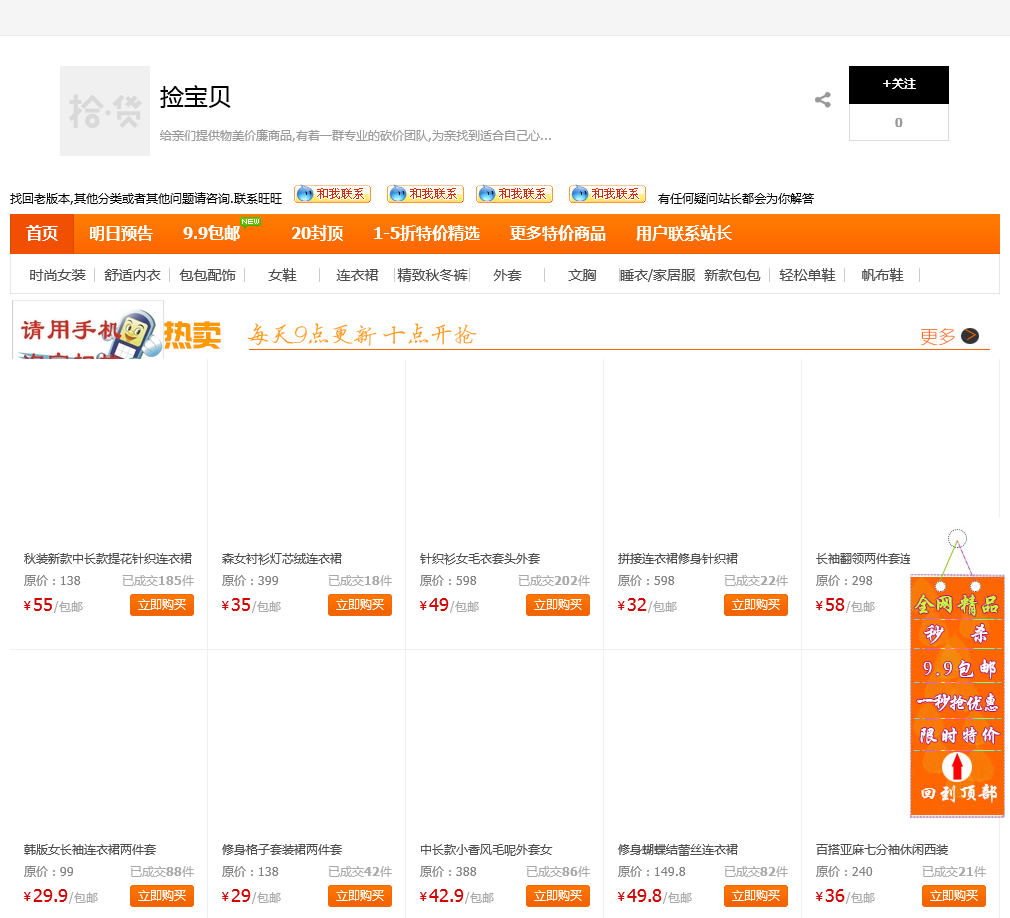This screenshot has height=918, width=1010.
Task: Select the 精致秋冬裤 category
Action: tap(432, 276)
